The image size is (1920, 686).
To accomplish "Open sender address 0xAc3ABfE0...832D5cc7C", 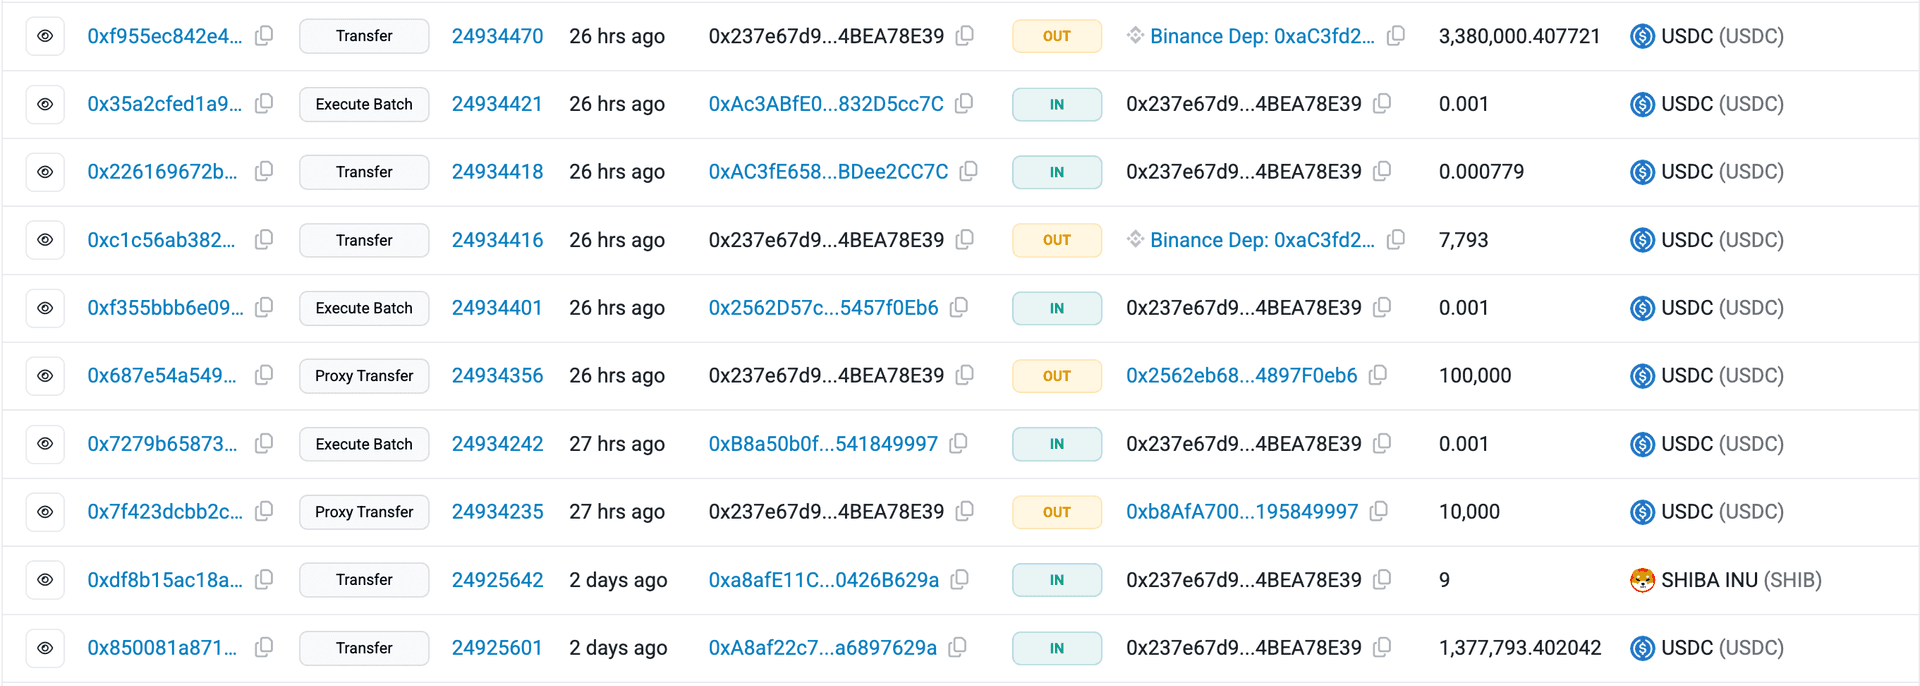I will (x=826, y=104).
